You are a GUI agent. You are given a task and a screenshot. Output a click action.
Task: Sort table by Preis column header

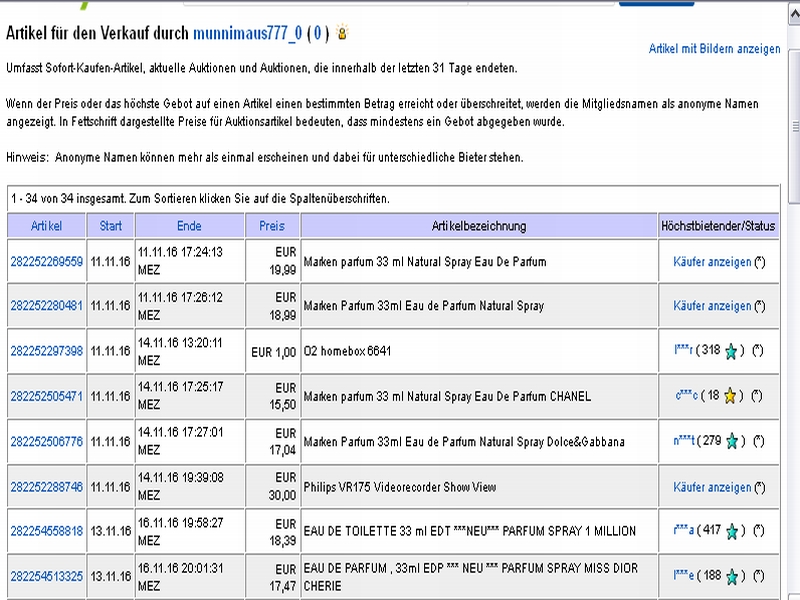271,226
